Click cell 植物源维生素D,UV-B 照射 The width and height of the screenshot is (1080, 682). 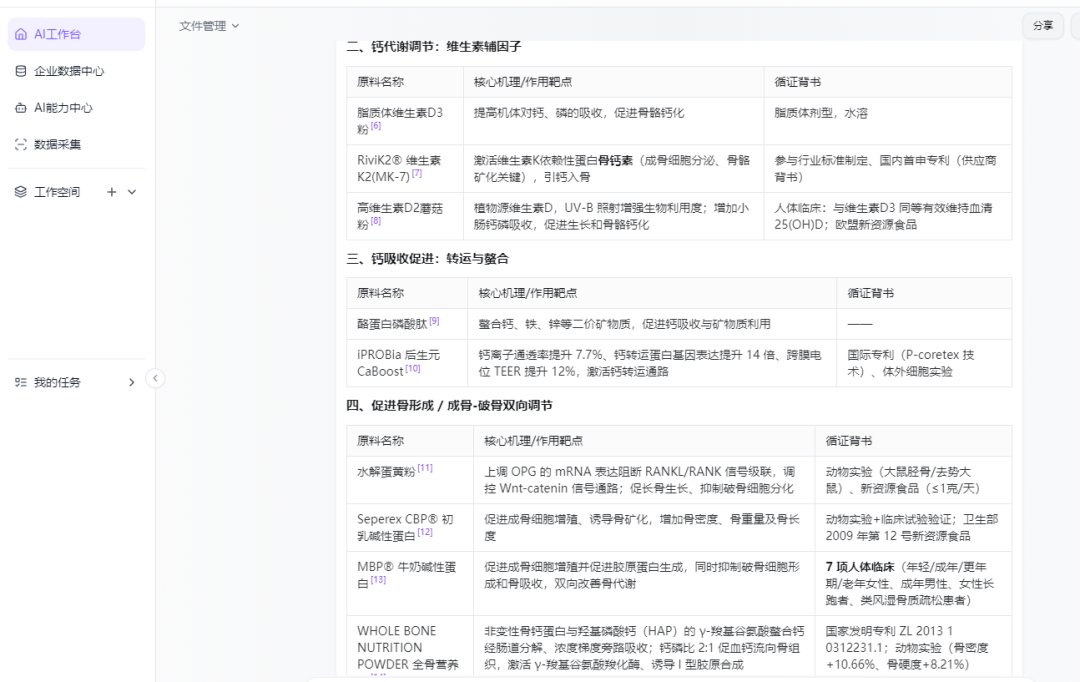613,216
